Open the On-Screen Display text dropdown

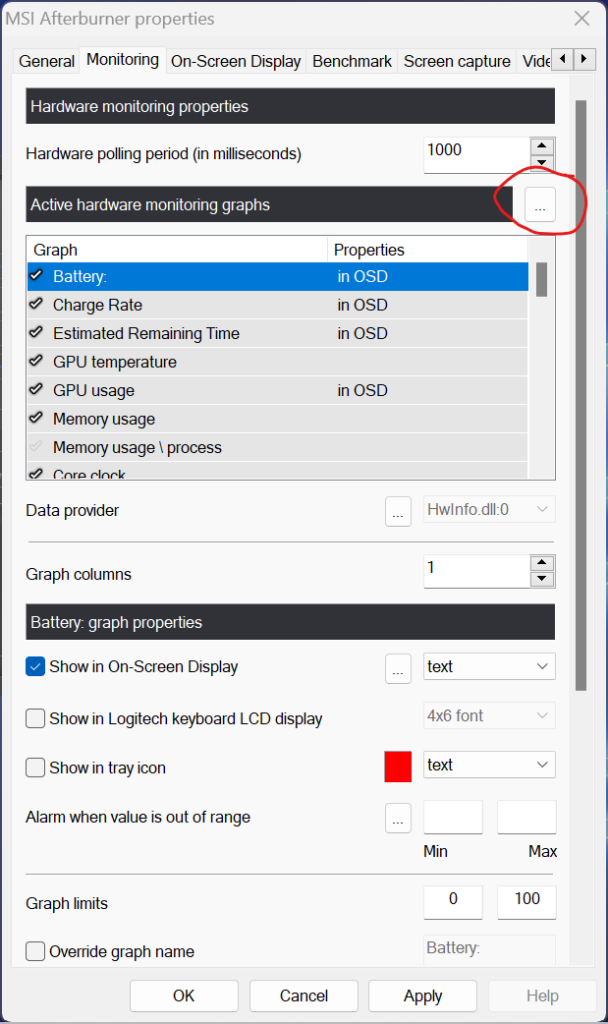[489, 667]
